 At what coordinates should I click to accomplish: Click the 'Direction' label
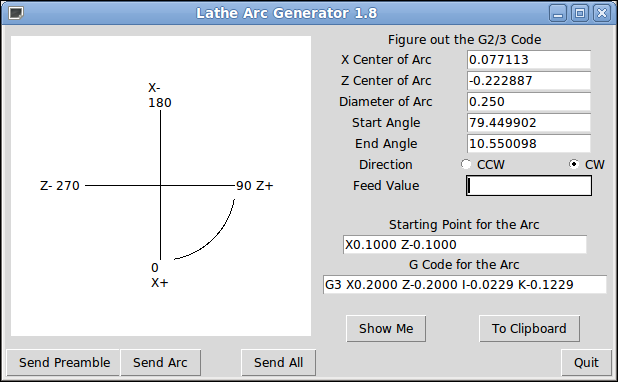[385, 164]
